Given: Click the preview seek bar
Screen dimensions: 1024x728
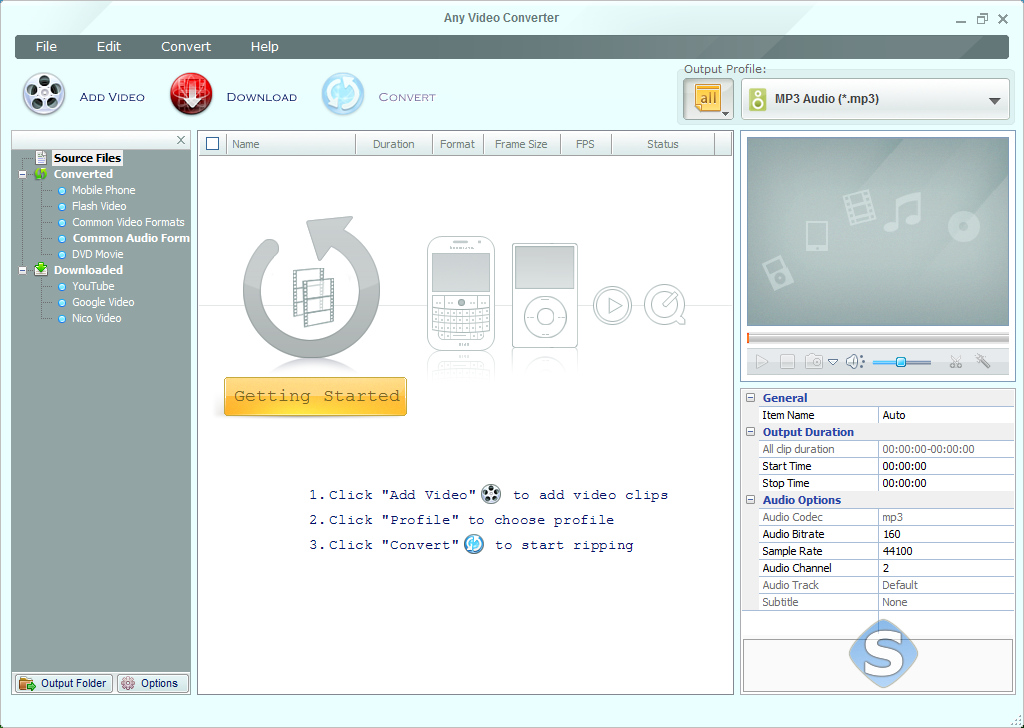Looking at the screenshot, I should pyautogui.click(x=878, y=338).
